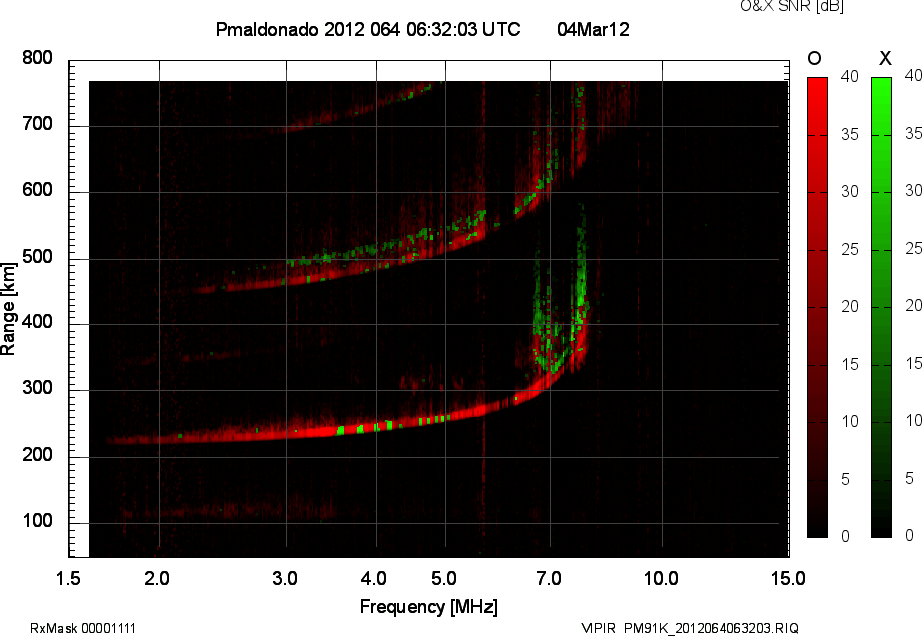Click the green X-mode SNR color bar
The width and height of the screenshot is (922, 636).
coord(881,307)
